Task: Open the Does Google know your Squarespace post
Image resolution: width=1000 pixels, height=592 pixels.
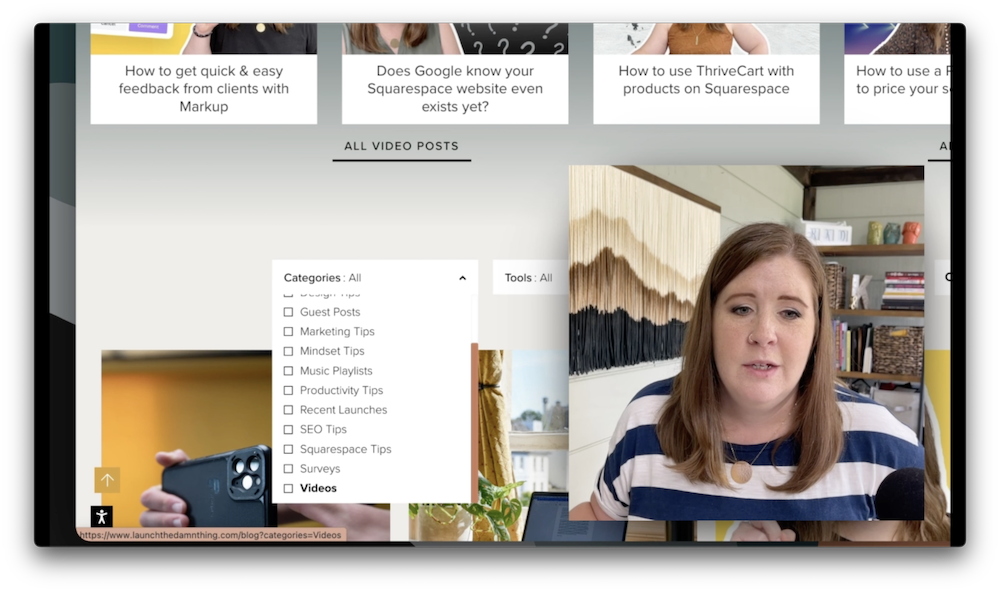Action: coord(455,89)
